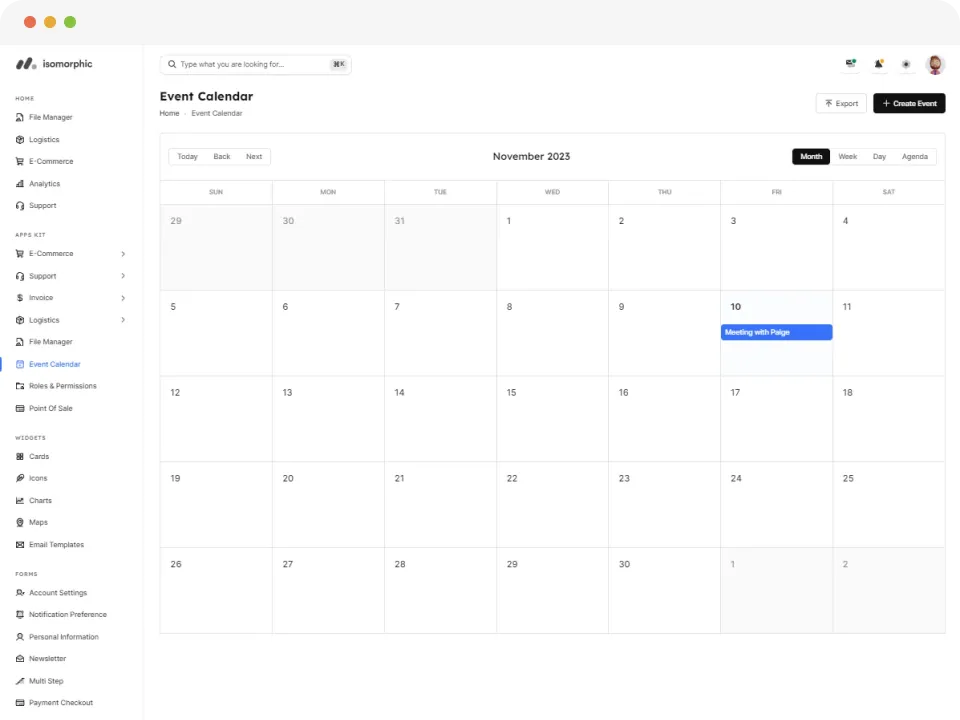This screenshot has width=960, height=720.
Task: Click the Payment Checkout card icon
Action: (x=20, y=703)
